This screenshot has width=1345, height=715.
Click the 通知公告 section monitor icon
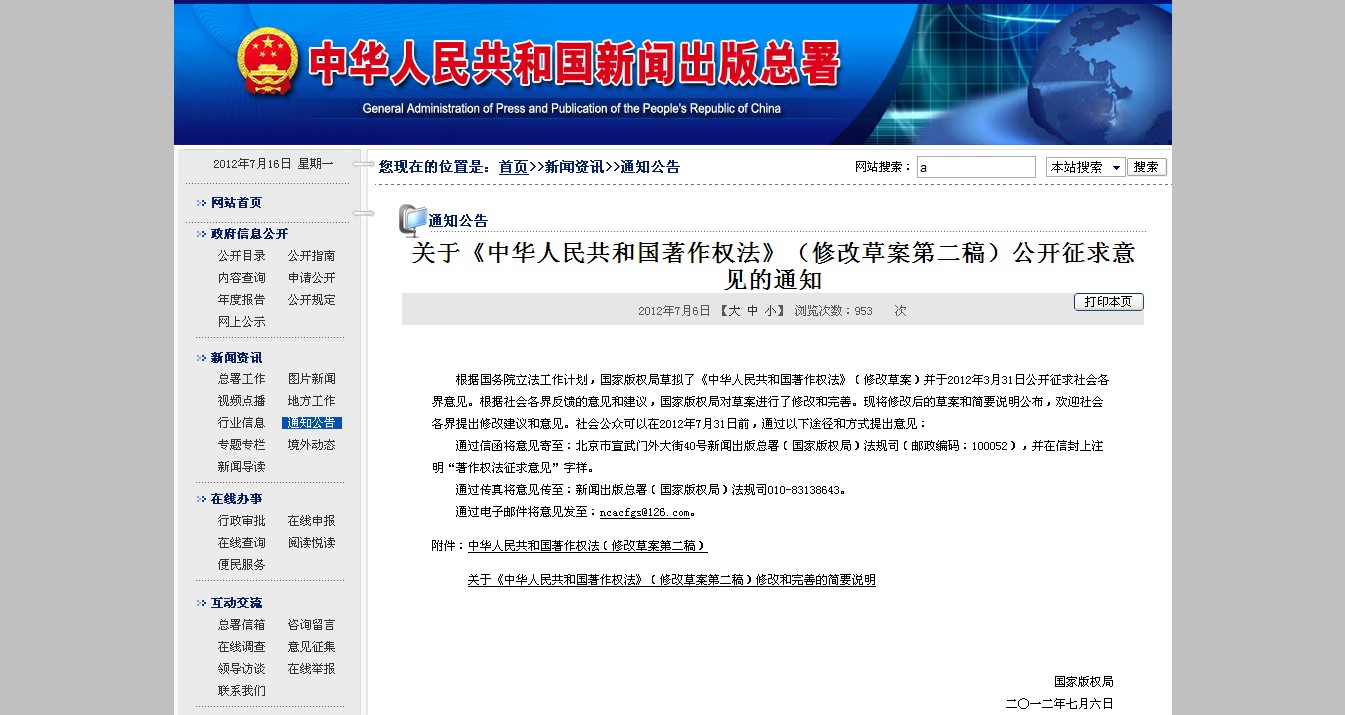(412, 219)
